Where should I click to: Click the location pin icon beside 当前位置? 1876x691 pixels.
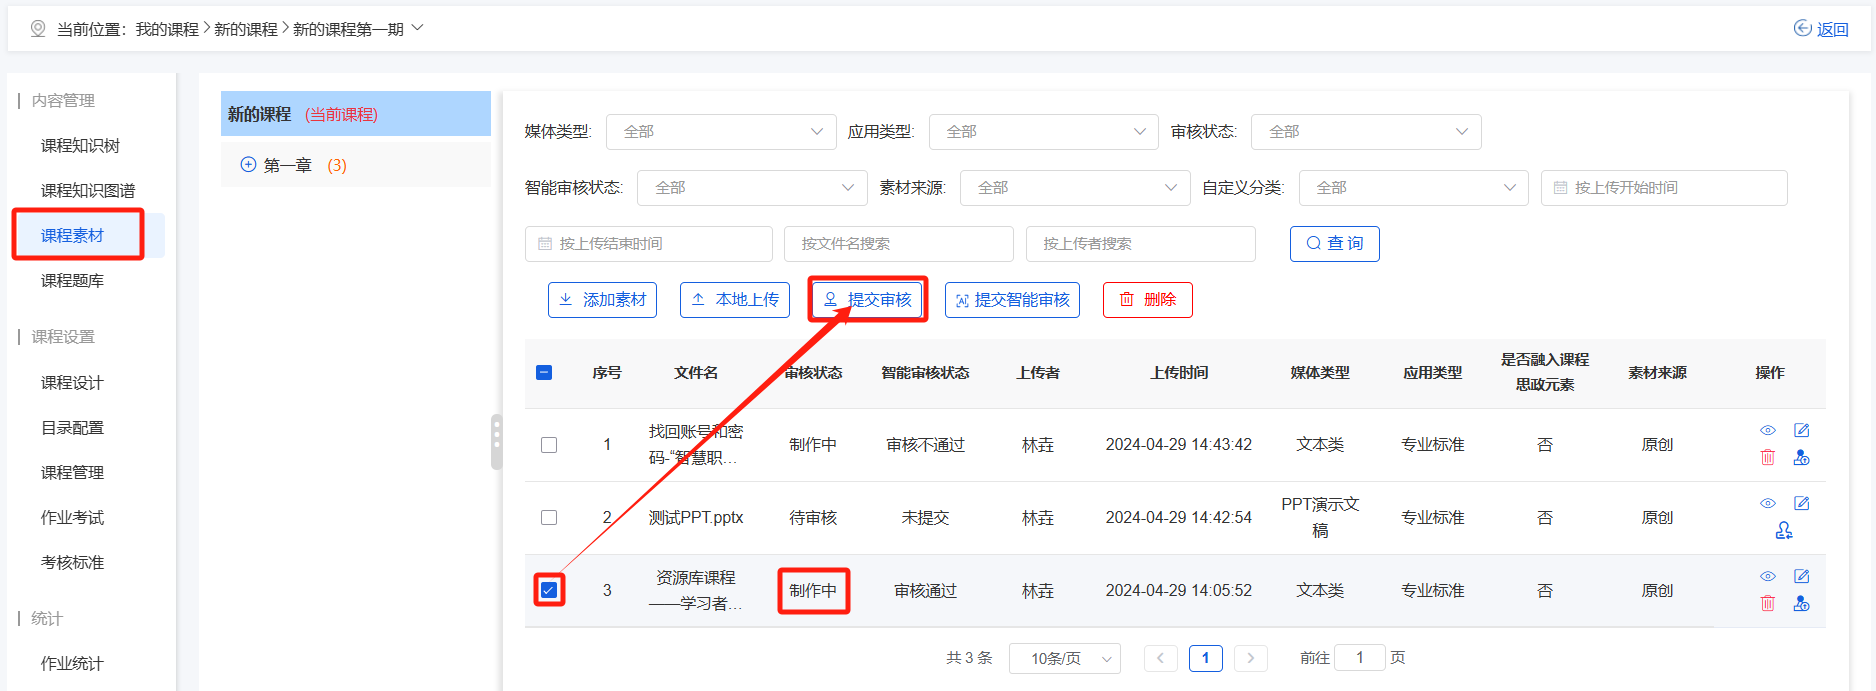coord(38,29)
